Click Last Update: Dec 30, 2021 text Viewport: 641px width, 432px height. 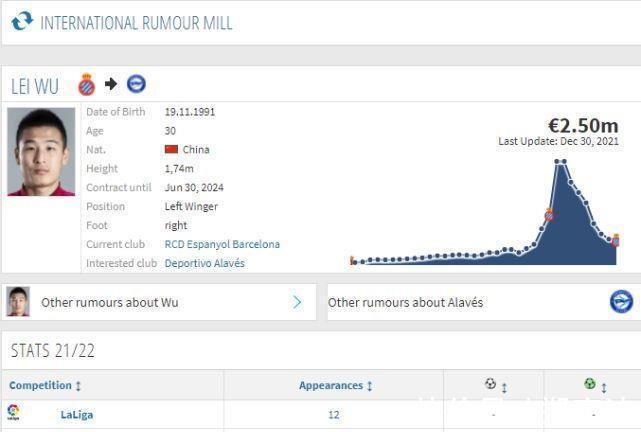coord(558,141)
